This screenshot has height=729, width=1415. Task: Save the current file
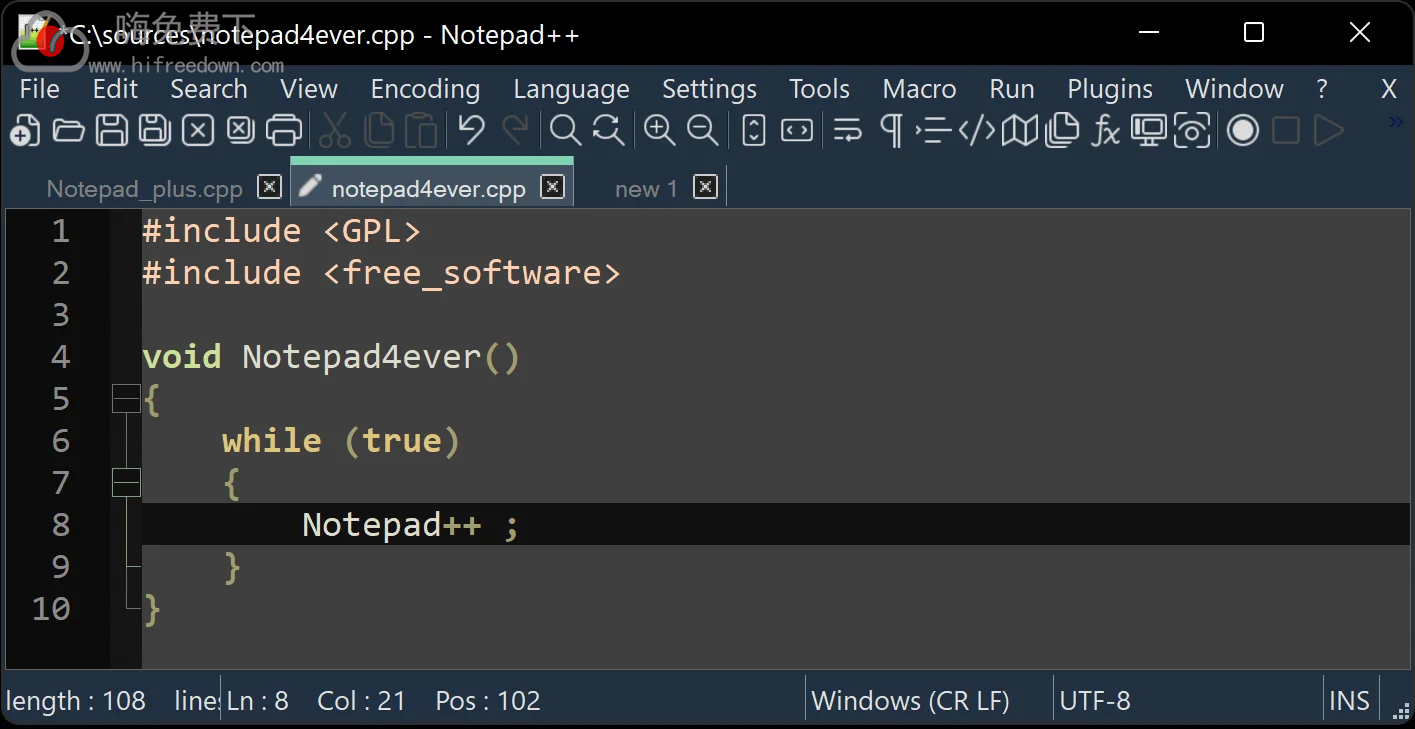pyautogui.click(x=111, y=130)
